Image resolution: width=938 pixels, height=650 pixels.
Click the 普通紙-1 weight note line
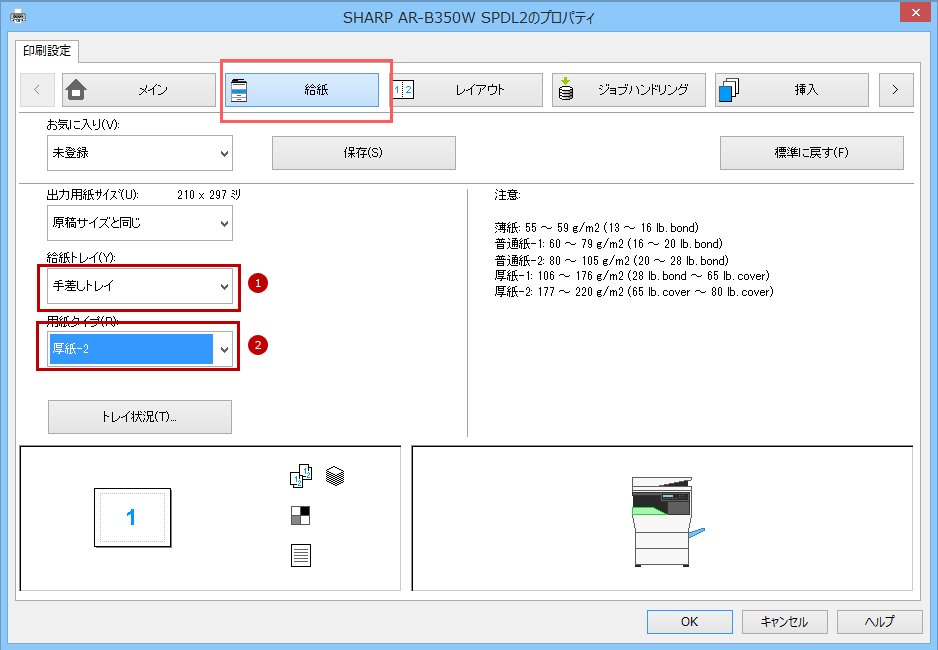608,244
